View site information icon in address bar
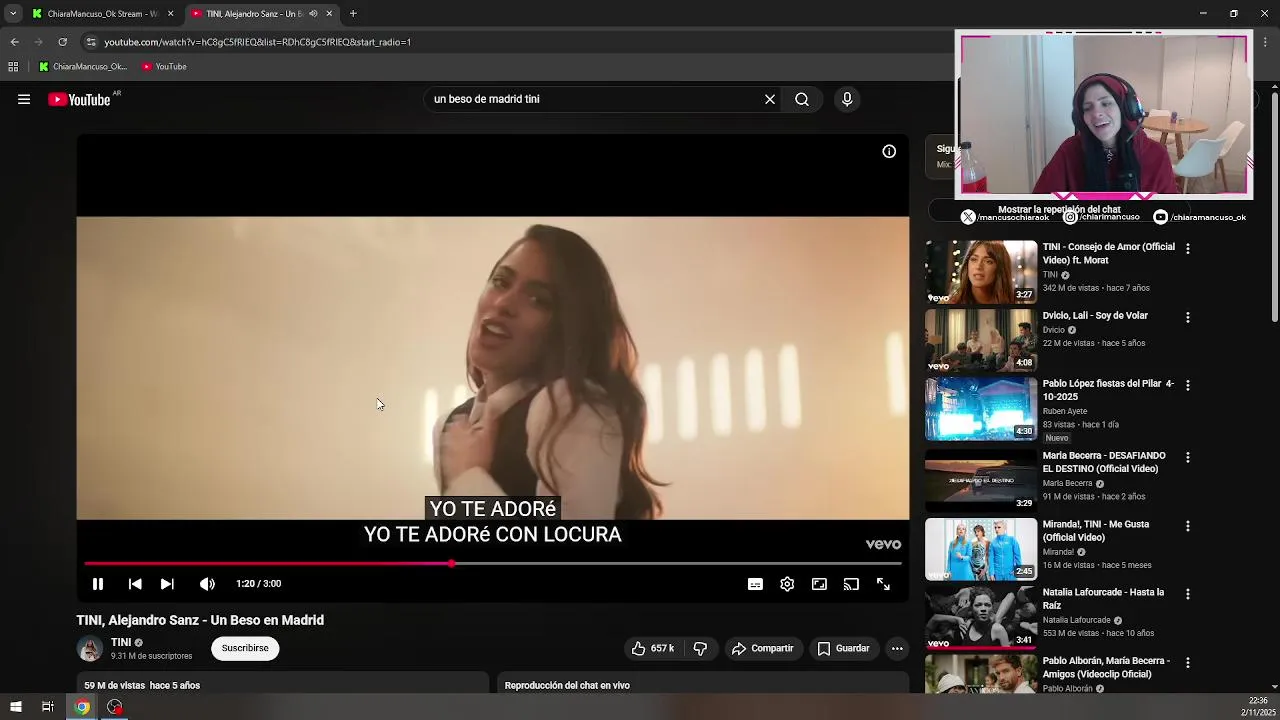 pyautogui.click(x=90, y=42)
